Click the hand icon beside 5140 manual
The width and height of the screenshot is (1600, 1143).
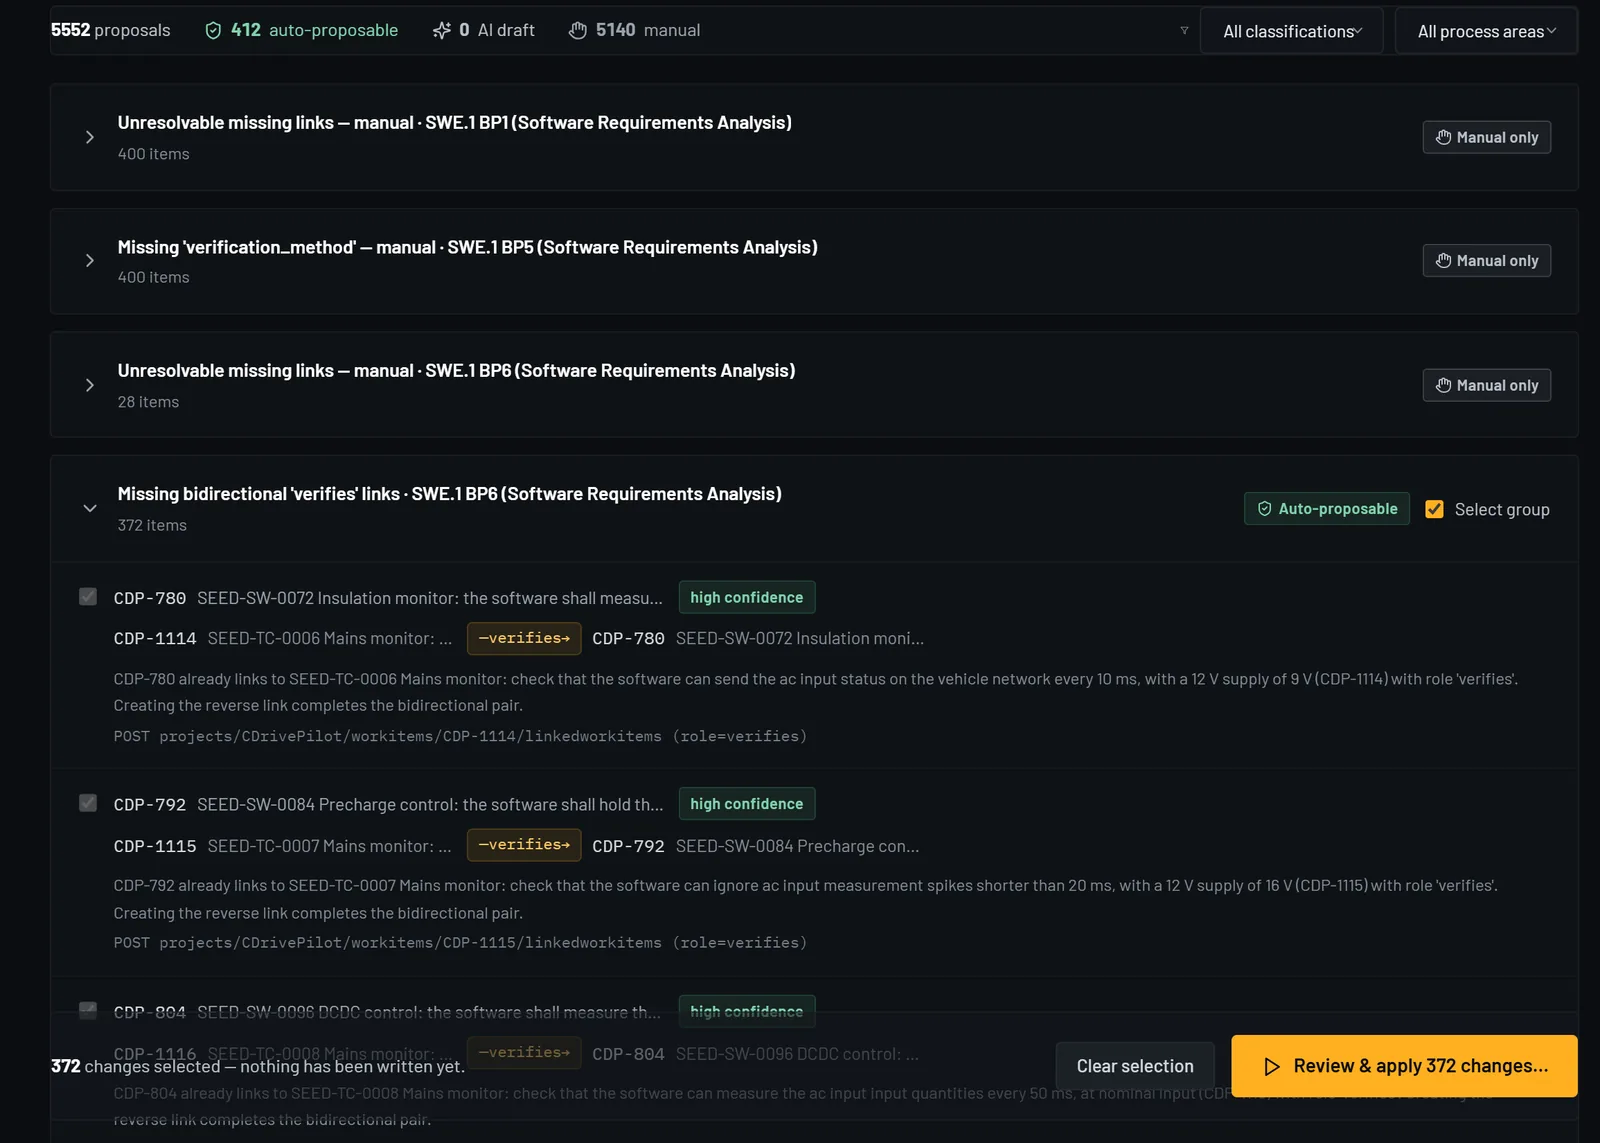tap(577, 31)
